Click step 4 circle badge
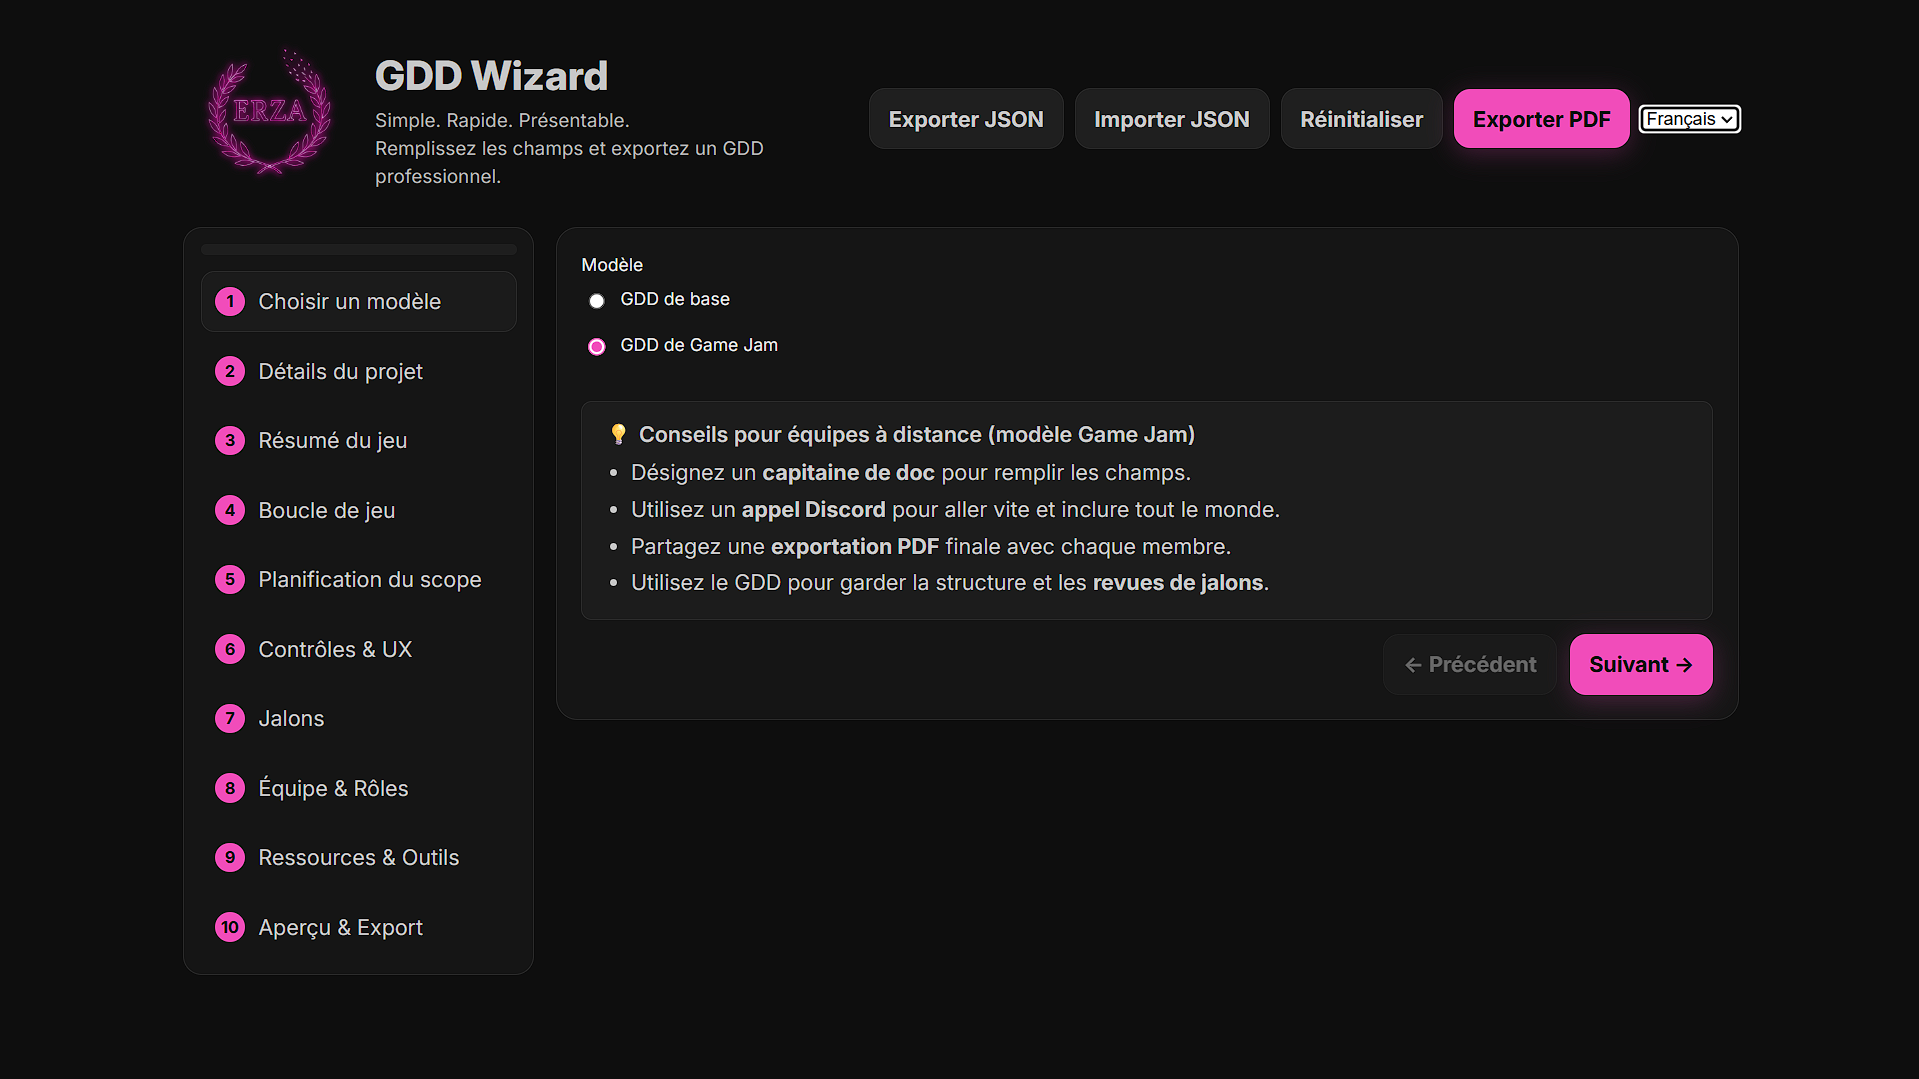 [230, 511]
